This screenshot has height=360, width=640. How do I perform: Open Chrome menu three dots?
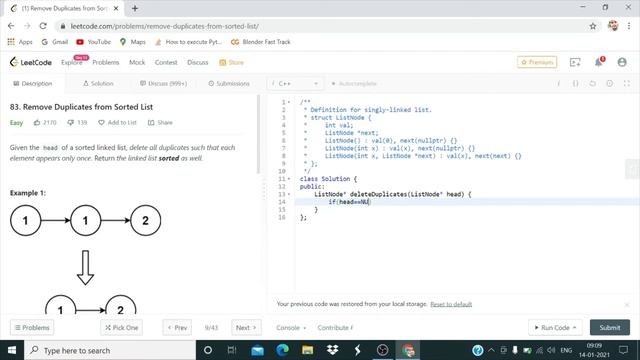pos(629,26)
